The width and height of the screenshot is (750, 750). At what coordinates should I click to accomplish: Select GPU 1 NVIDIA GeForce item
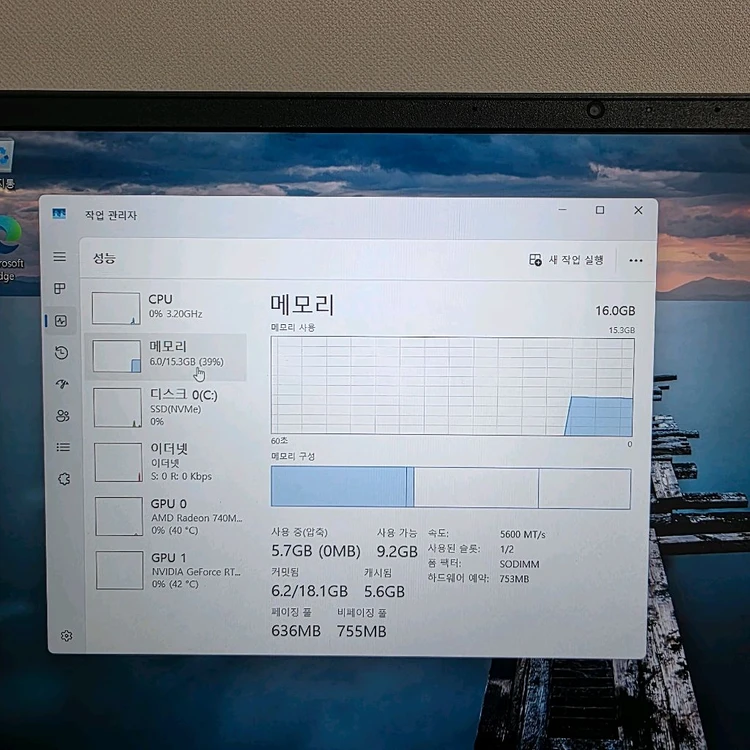tap(169, 570)
